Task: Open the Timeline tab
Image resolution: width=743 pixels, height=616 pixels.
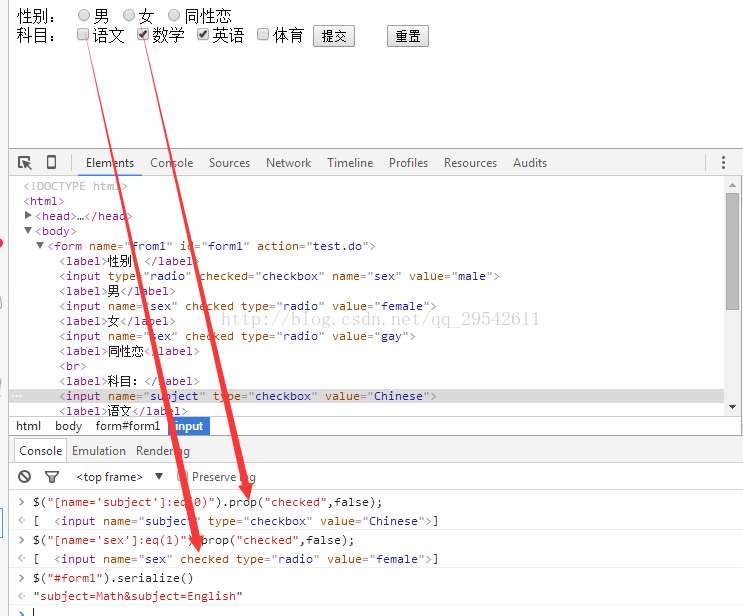Action: [x=350, y=163]
